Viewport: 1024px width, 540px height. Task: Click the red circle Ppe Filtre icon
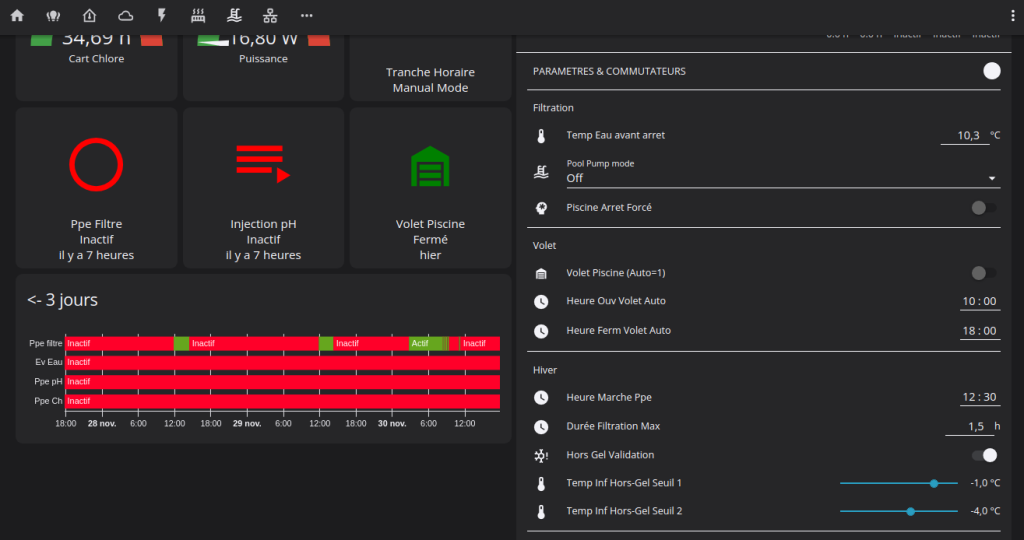96,165
